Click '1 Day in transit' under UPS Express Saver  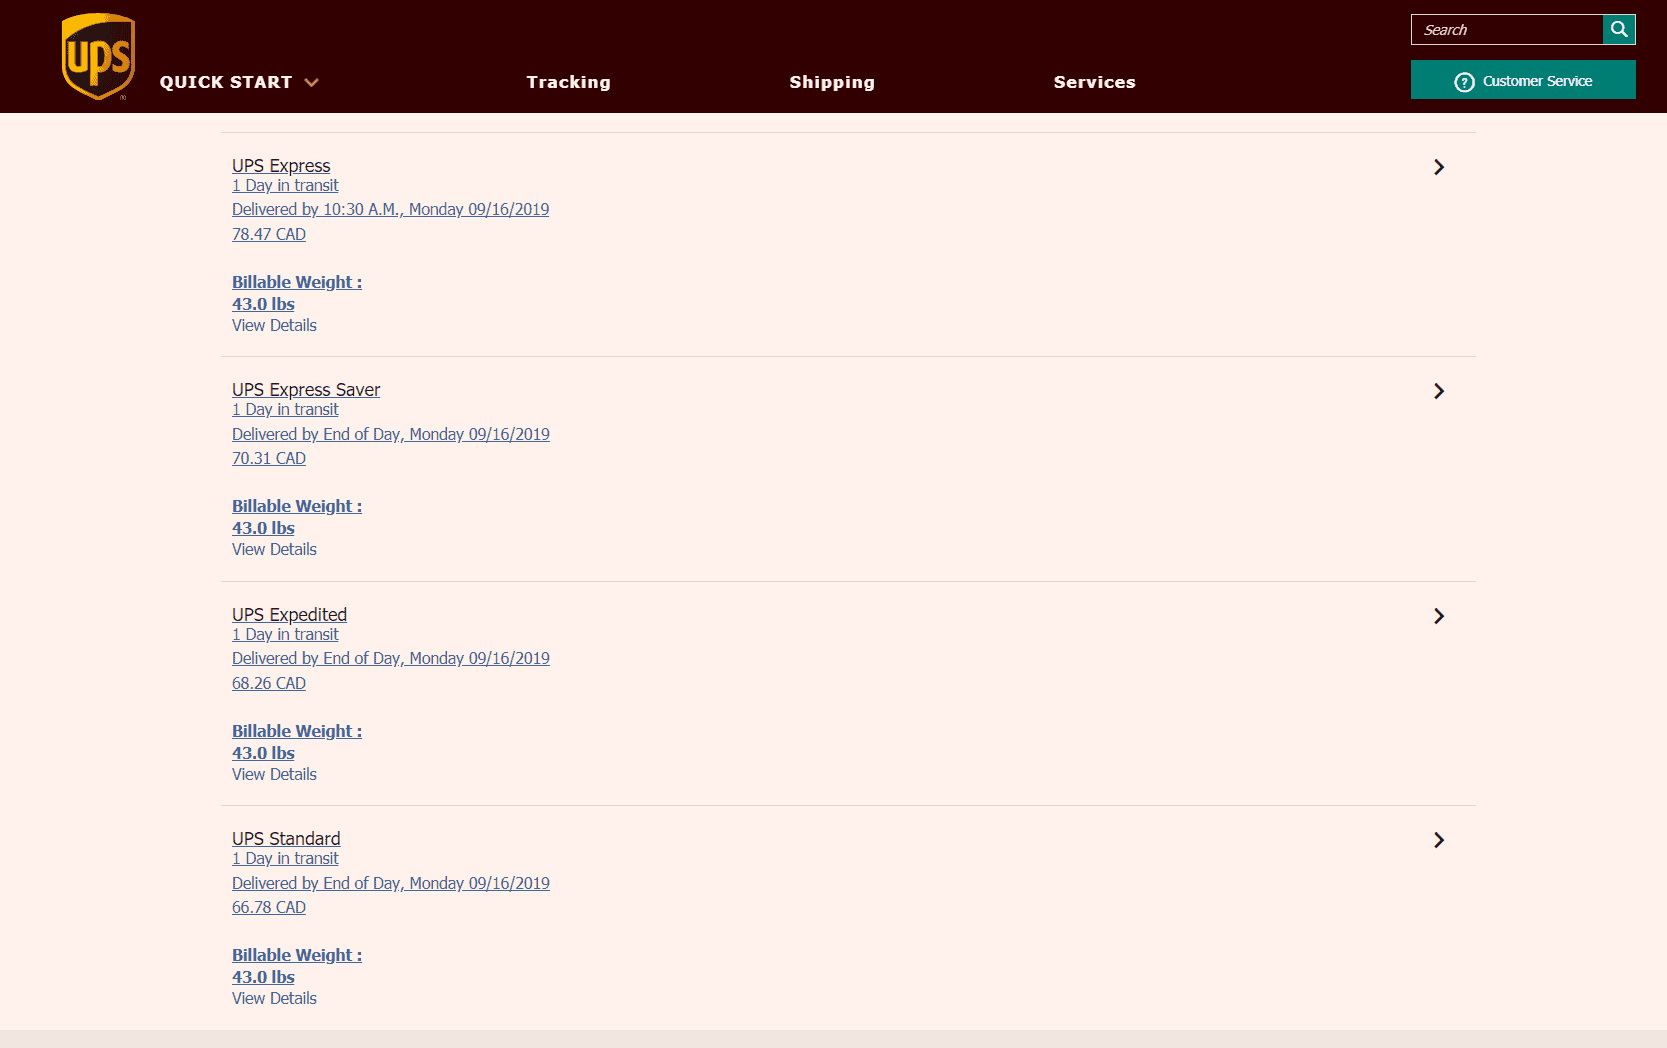[x=285, y=409]
